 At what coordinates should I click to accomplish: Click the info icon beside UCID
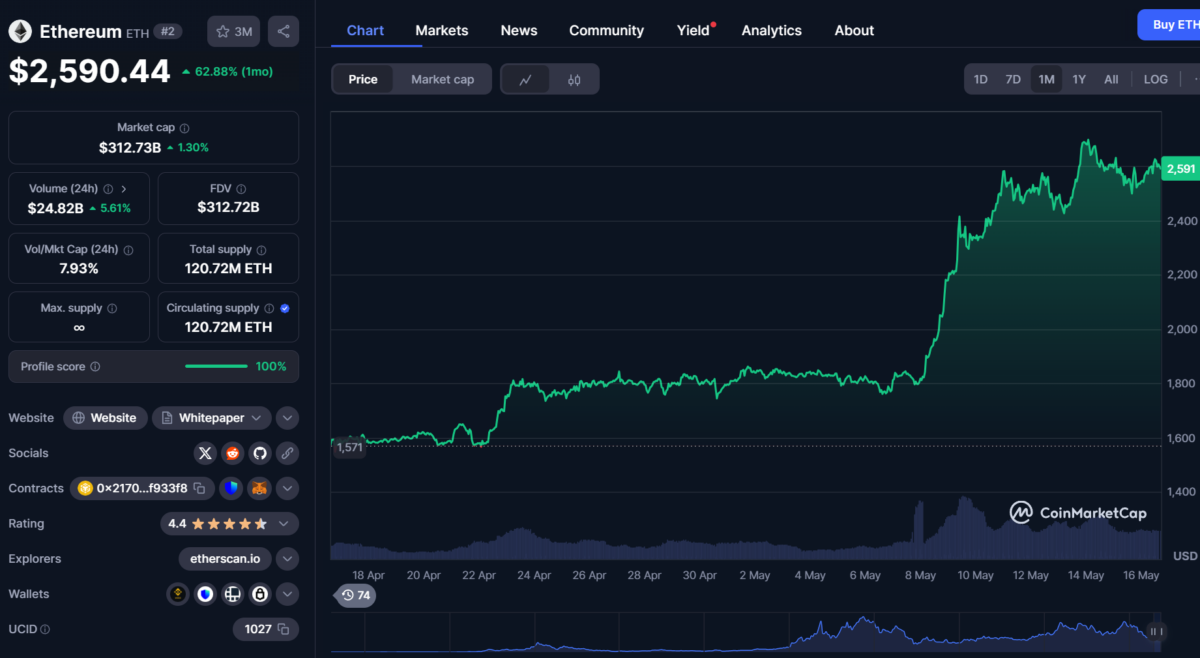pos(45,629)
